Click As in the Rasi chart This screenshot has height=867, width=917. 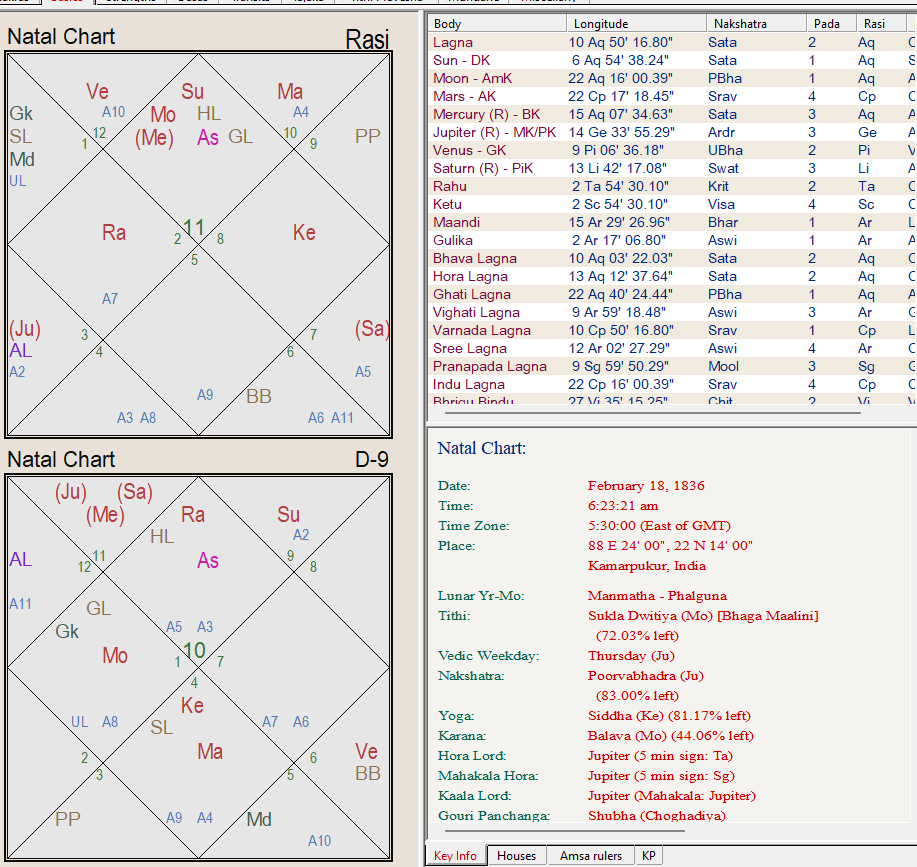click(208, 137)
